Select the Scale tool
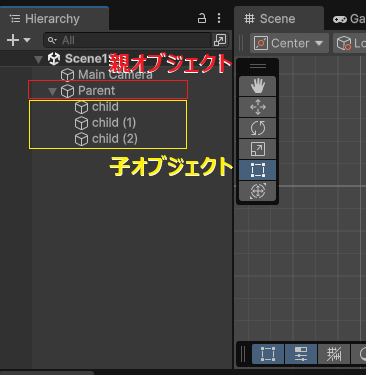The width and height of the screenshot is (366, 375). click(x=257, y=149)
